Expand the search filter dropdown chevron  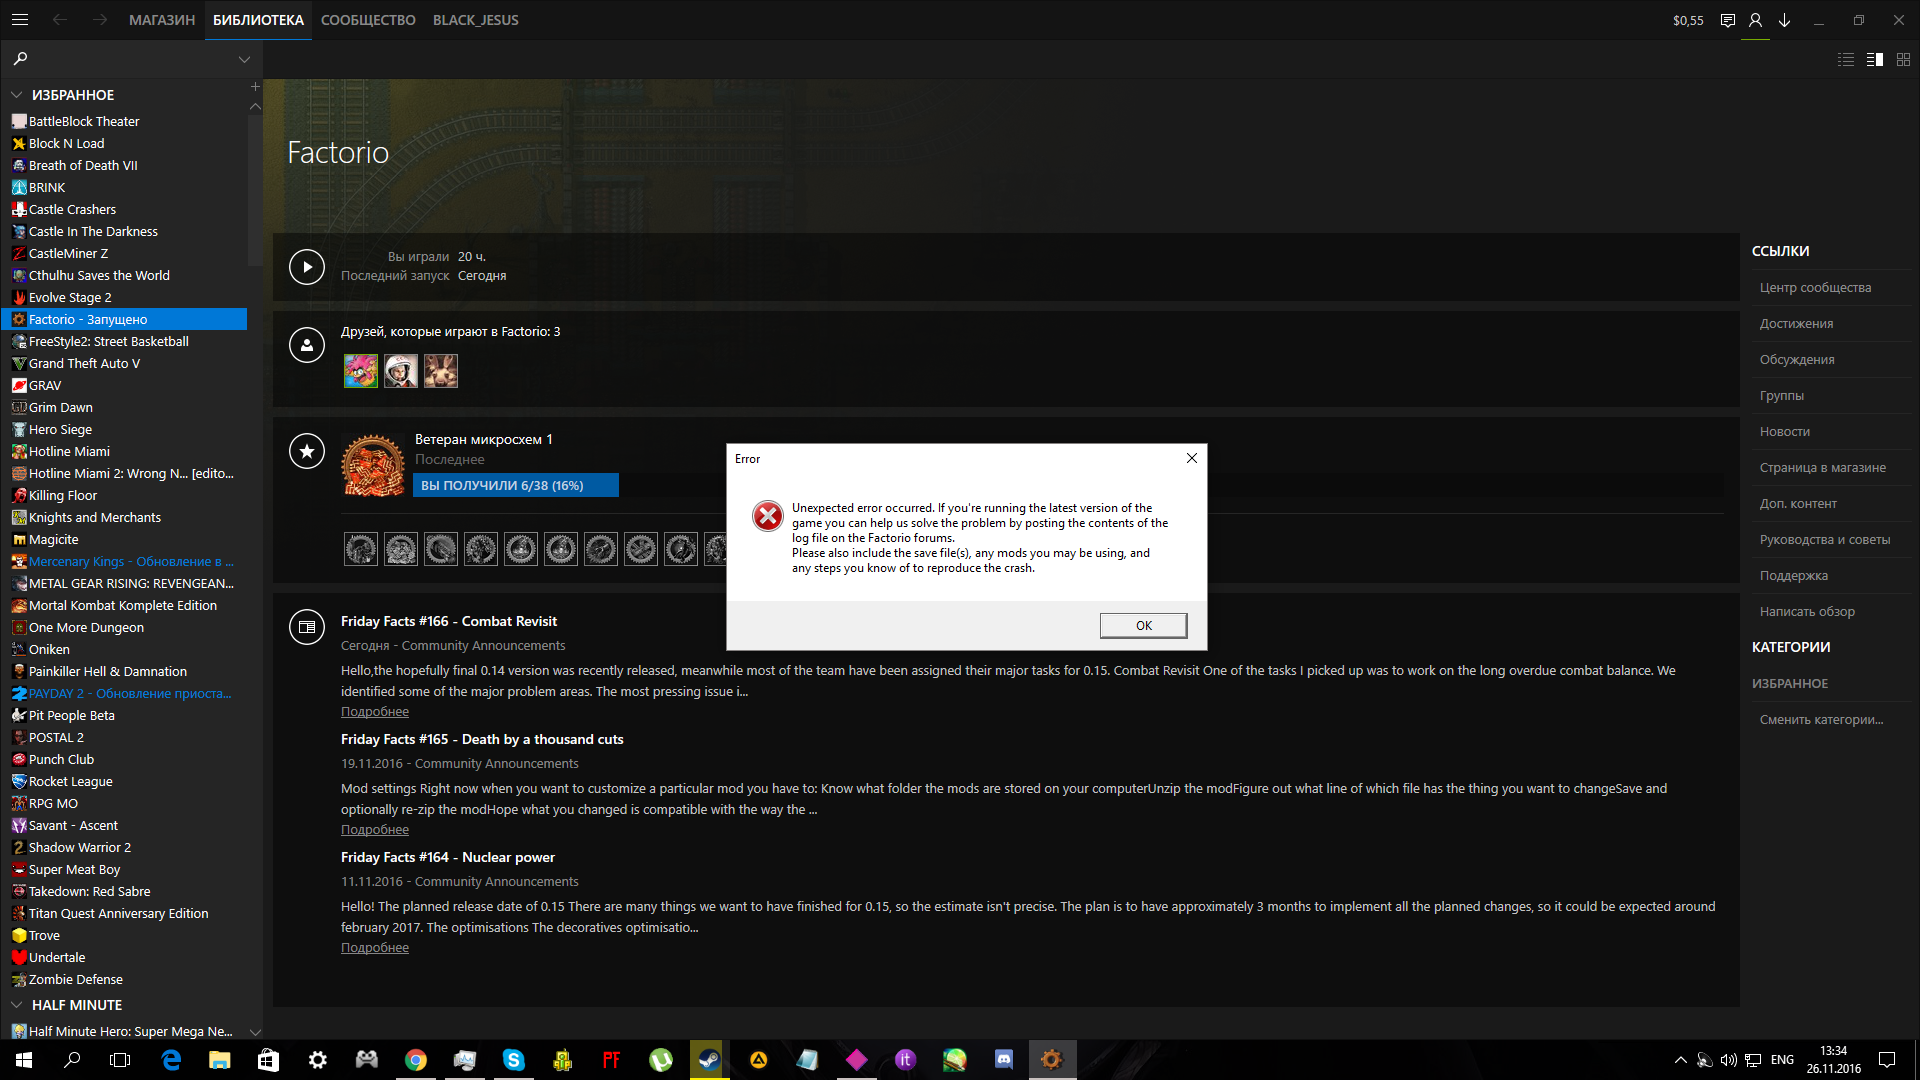pyautogui.click(x=244, y=60)
